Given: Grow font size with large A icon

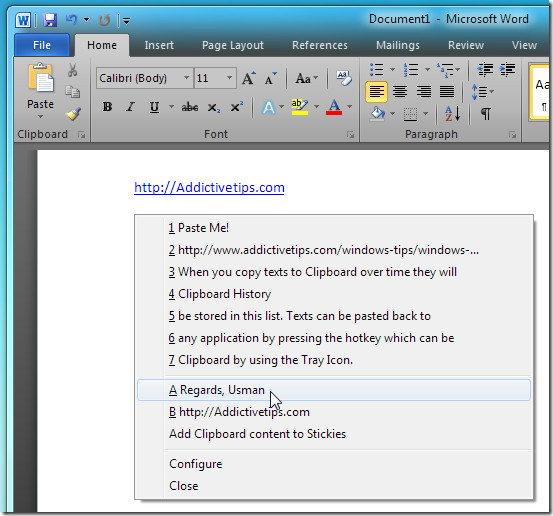Looking at the screenshot, I should pyautogui.click(x=249, y=78).
